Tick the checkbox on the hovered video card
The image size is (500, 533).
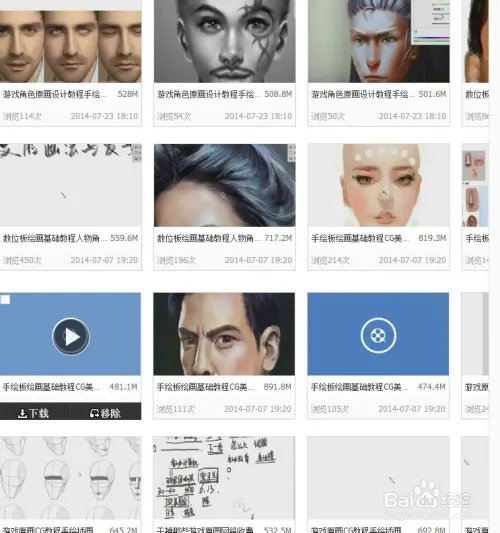tap(5, 299)
